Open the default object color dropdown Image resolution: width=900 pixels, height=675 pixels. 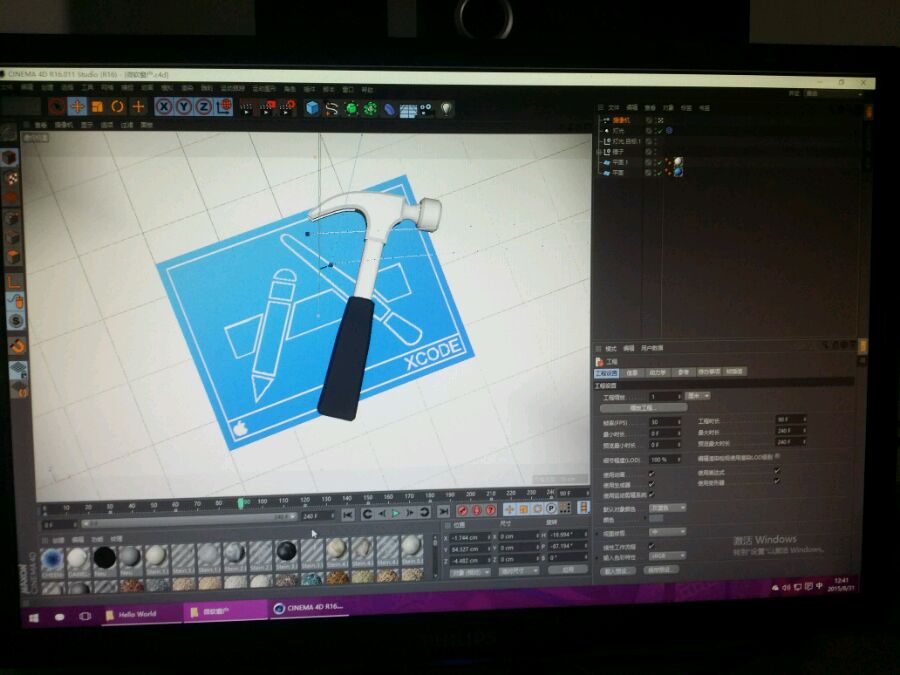pos(668,508)
